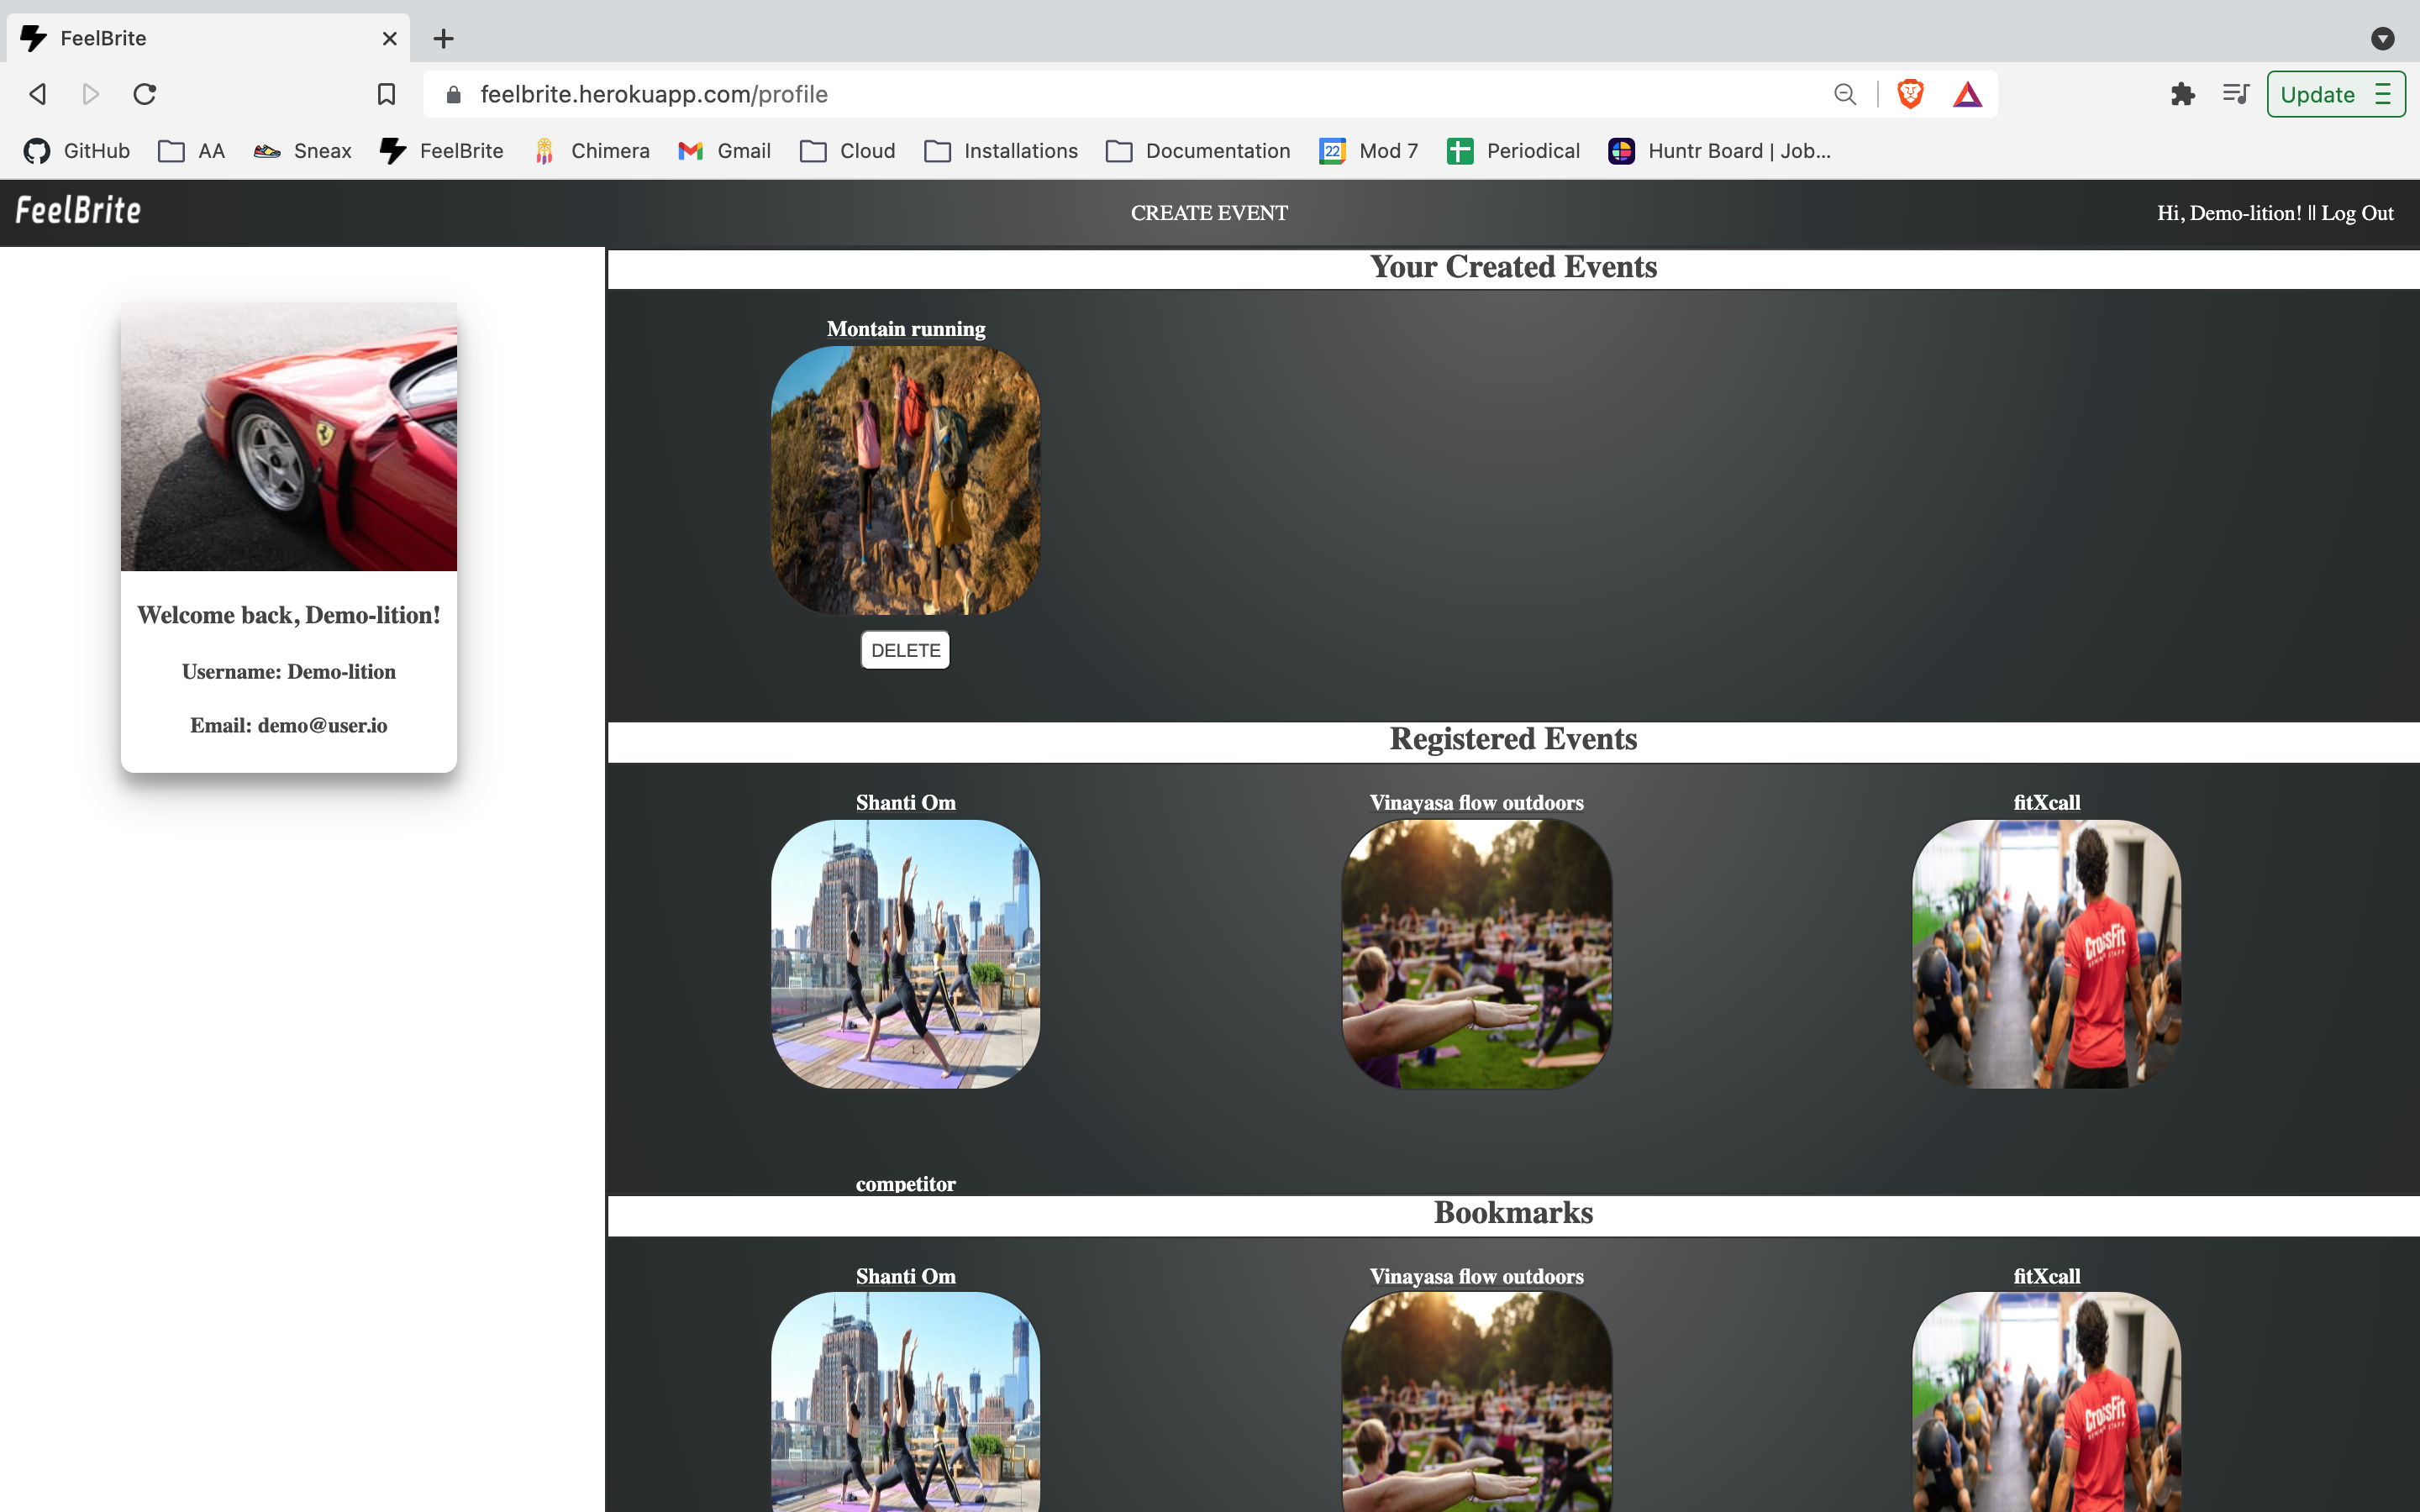This screenshot has width=2420, height=1512.
Task: Click the Update browser button
Action: tap(2317, 94)
